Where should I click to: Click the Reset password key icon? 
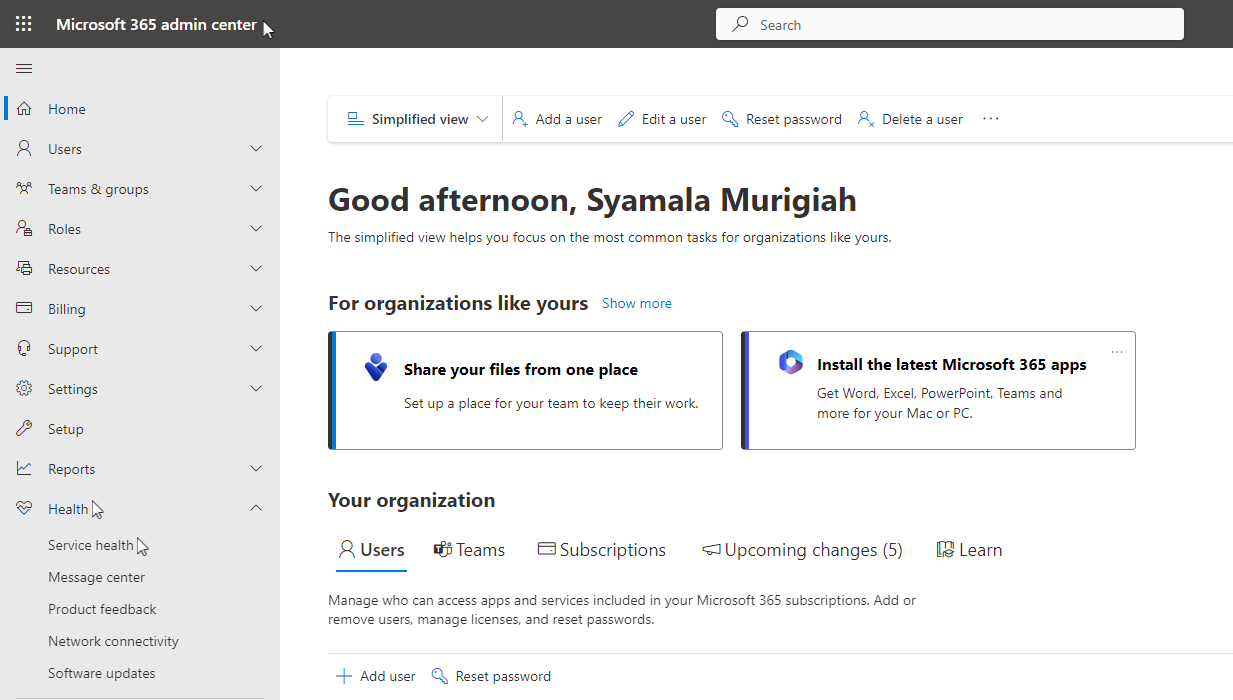click(x=729, y=118)
